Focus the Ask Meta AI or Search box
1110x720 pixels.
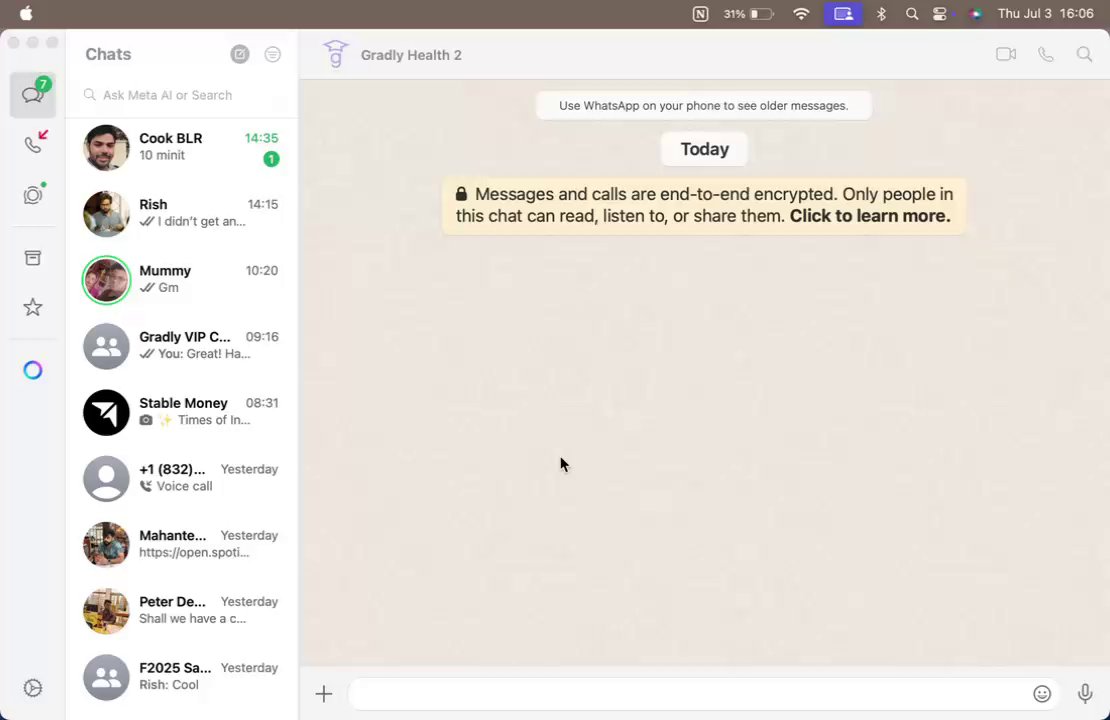pos(182,95)
